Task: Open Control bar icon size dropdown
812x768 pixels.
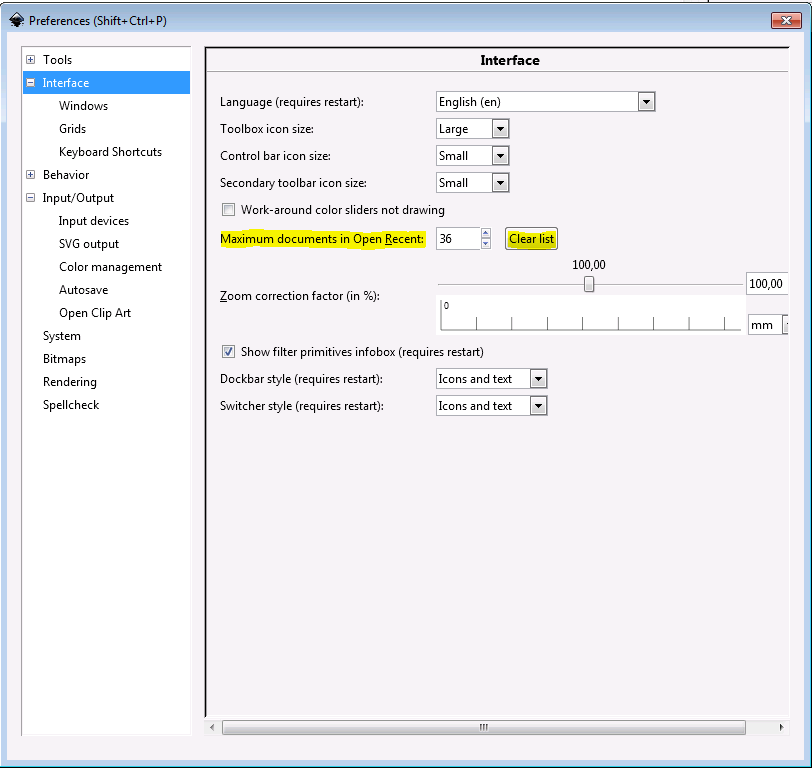Action: [x=500, y=156]
